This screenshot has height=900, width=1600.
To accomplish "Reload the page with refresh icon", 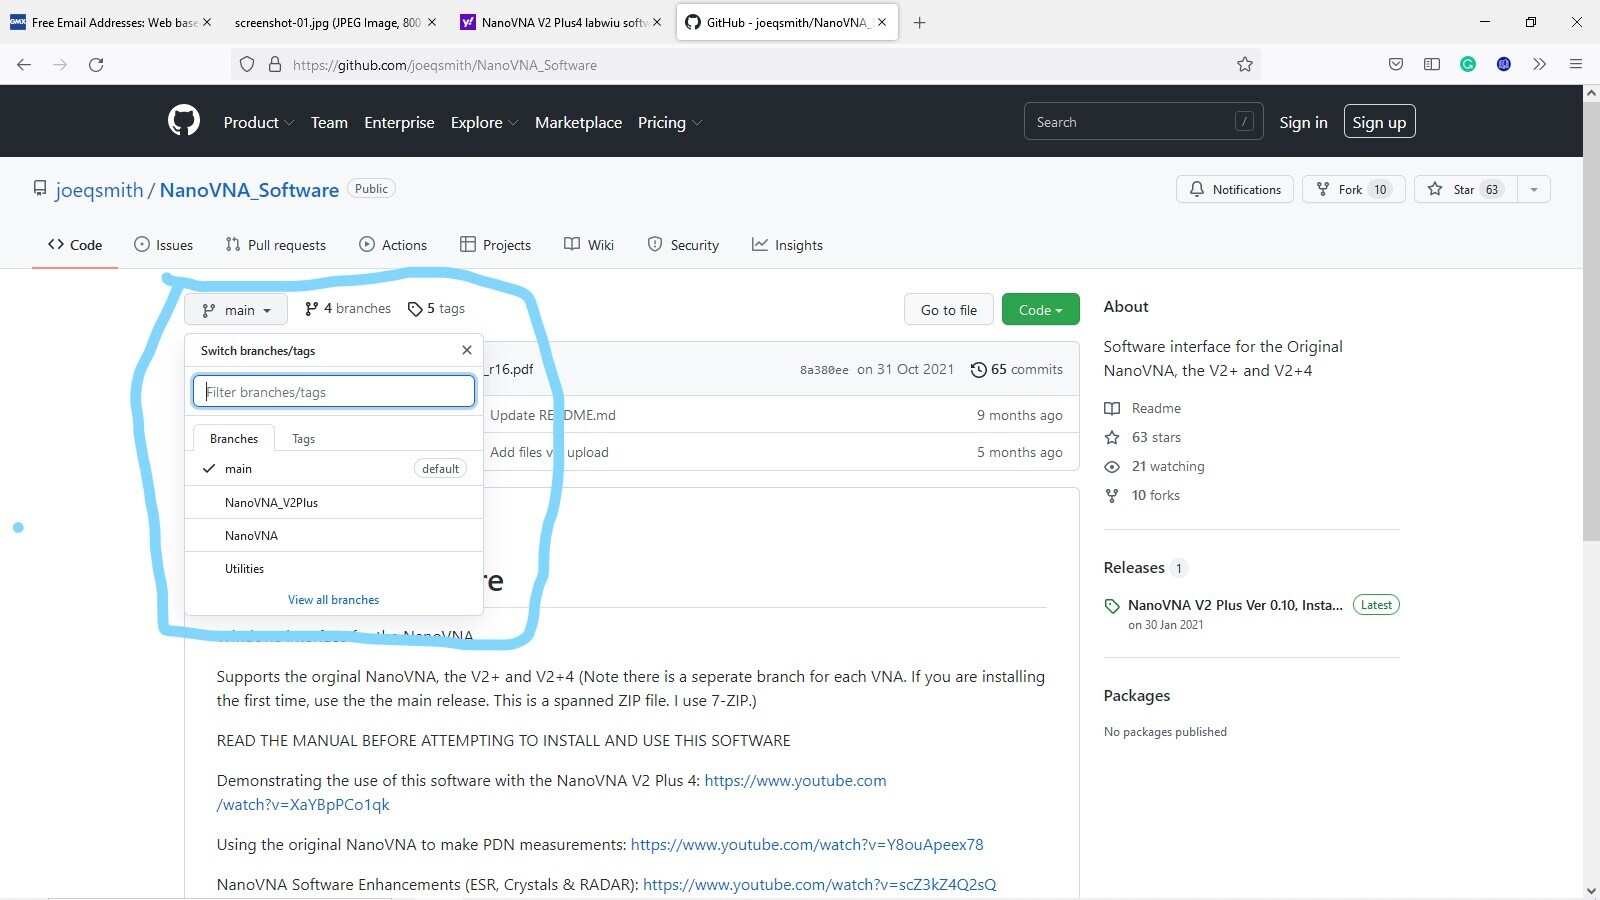I will pos(96,64).
